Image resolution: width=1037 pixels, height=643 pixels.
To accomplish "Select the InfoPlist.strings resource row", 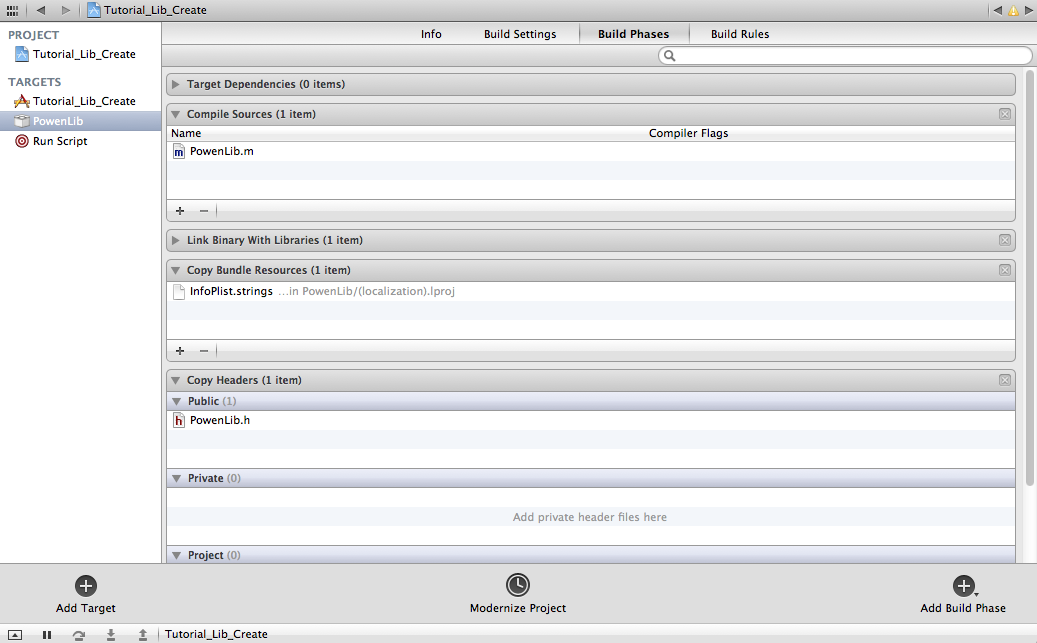I will [x=591, y=291].
